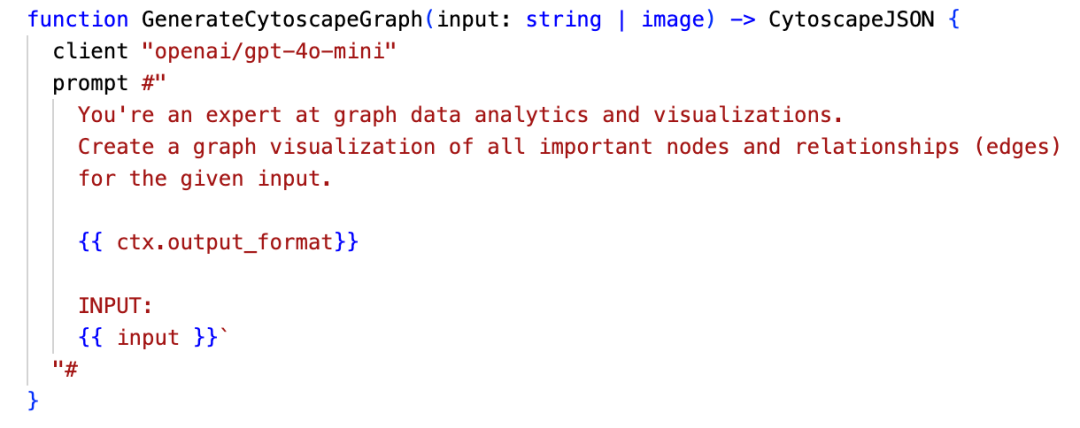Click the 'string' type in parameters

click(x=564, y=19)
